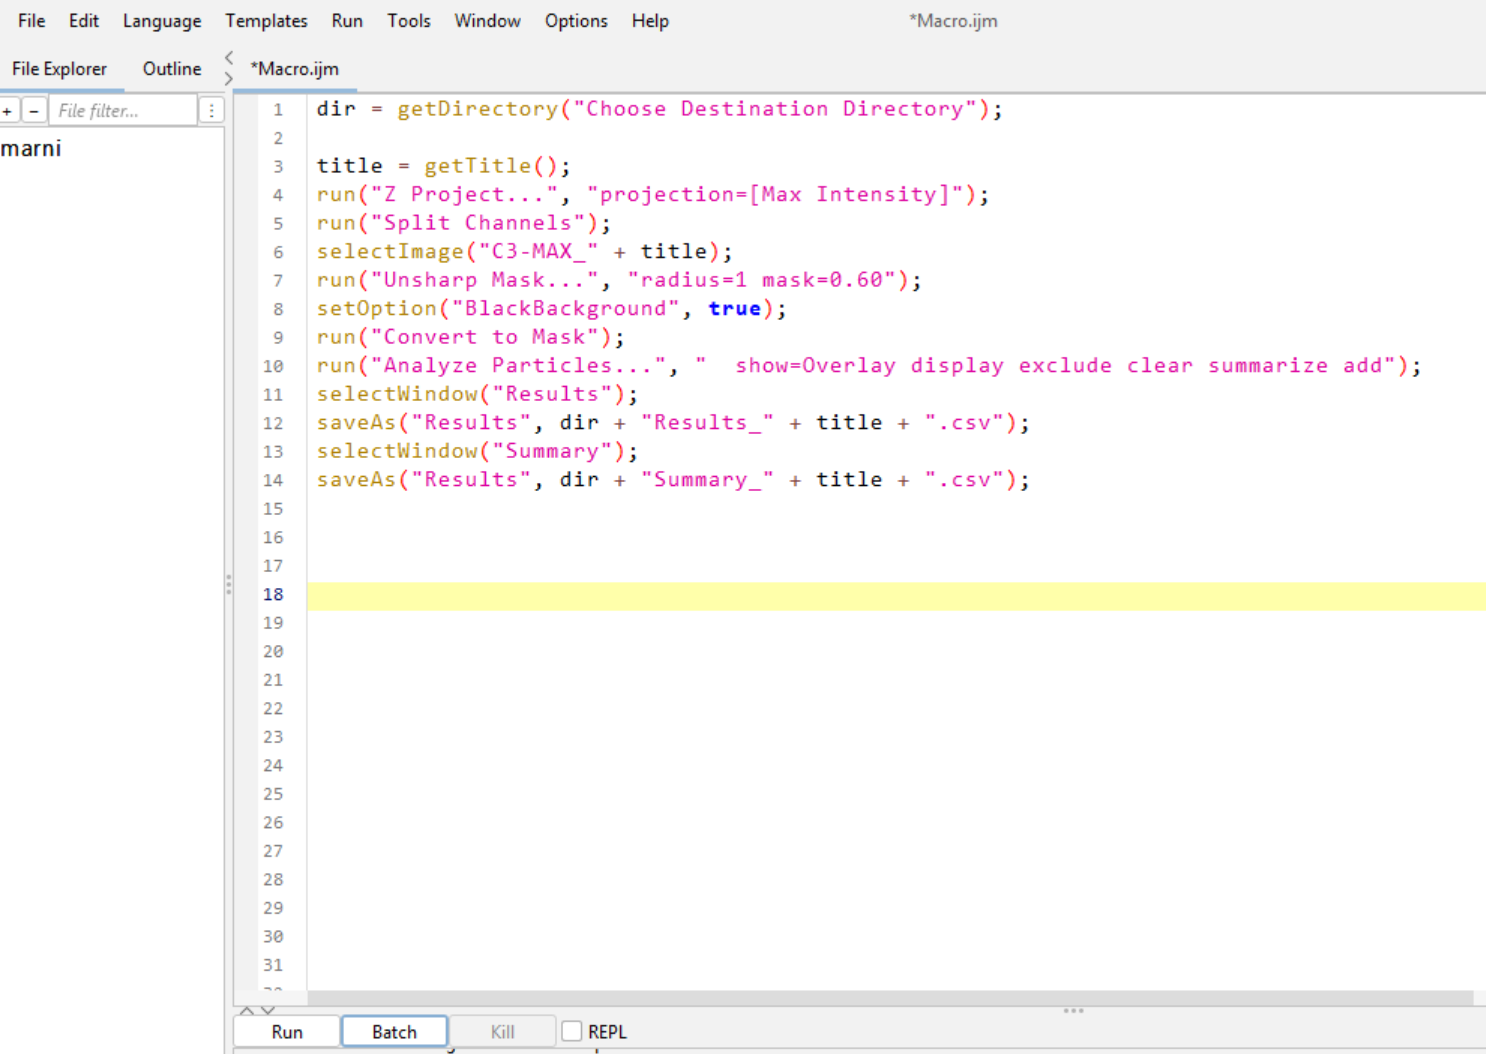Click the small down arrow above the Run button
The width and height of the screenshot is (1486, 1054).
click(x=267, y=1010)
